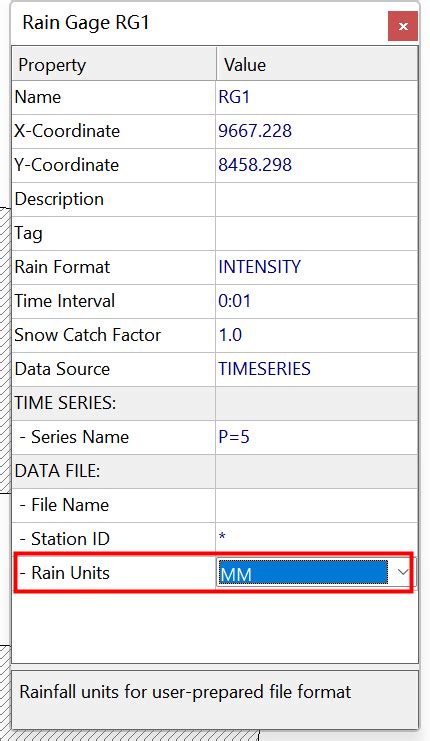Select the Data Source property label
This screenshot has height=741, width=430.
(62, 369)
